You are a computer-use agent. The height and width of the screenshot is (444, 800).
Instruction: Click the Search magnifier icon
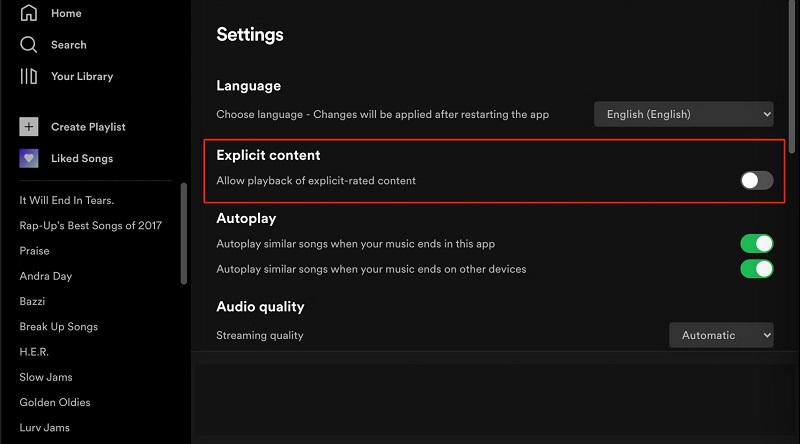[29, 45]
